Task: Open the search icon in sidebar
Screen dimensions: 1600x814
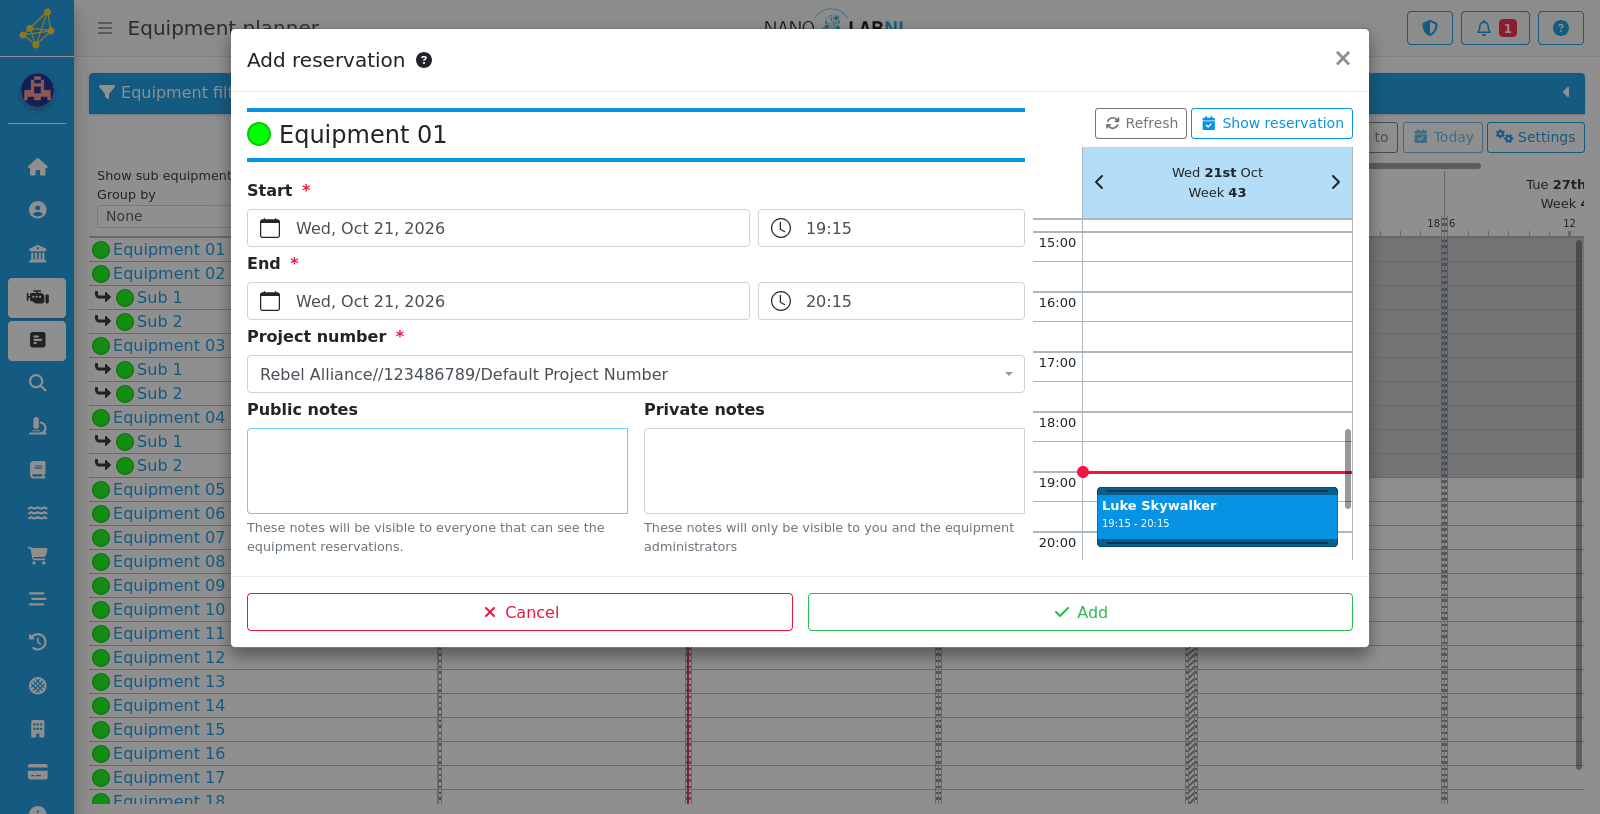Action: 37,383
